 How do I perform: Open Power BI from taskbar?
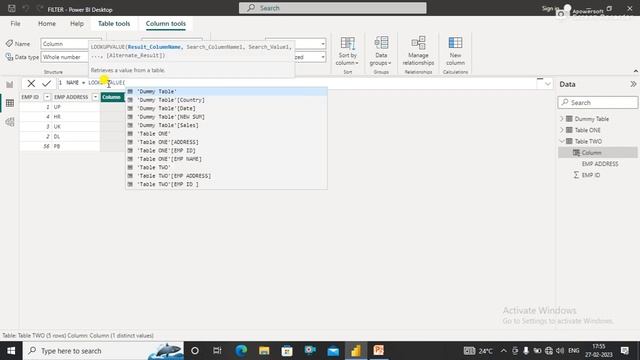(356, 351)
